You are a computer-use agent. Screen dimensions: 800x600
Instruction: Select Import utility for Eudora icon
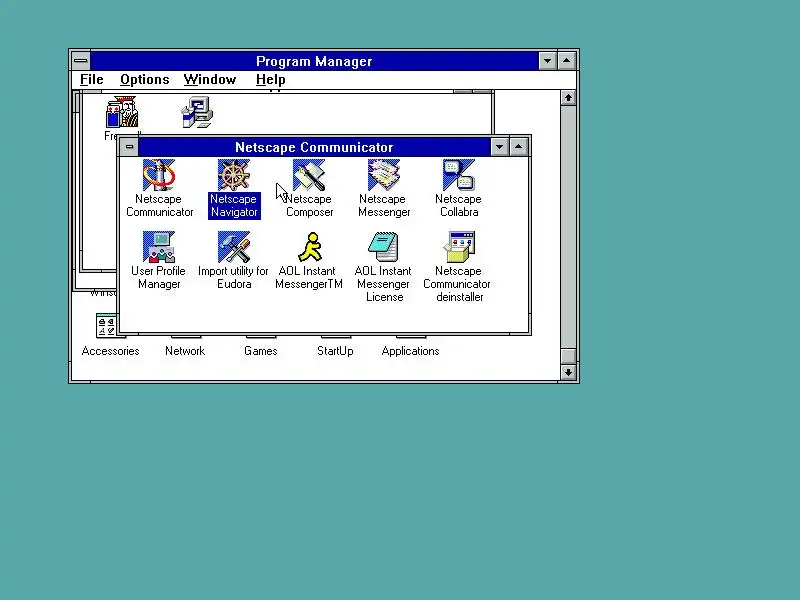[x=234, y=247]
